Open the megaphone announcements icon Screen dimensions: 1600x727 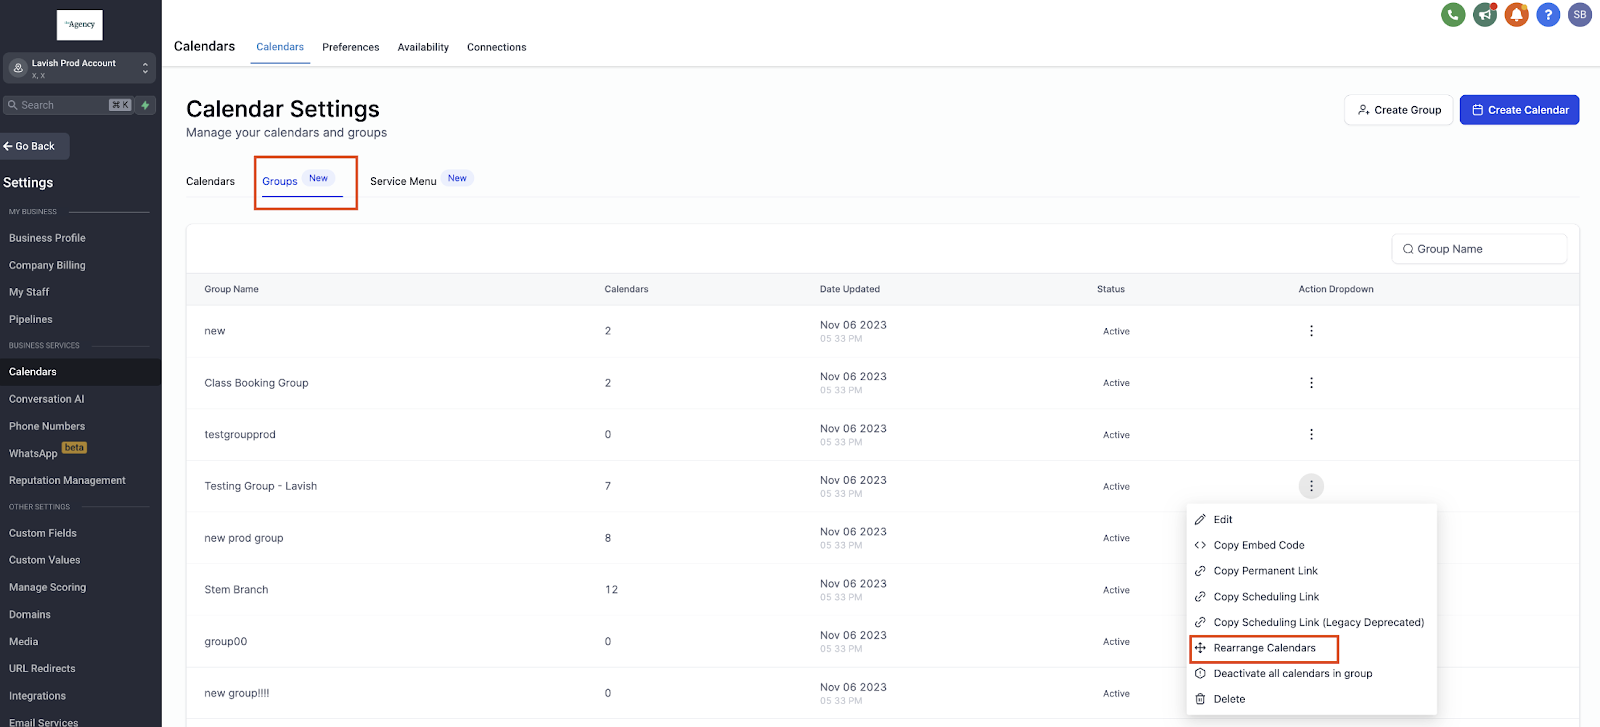point(1485,15)
